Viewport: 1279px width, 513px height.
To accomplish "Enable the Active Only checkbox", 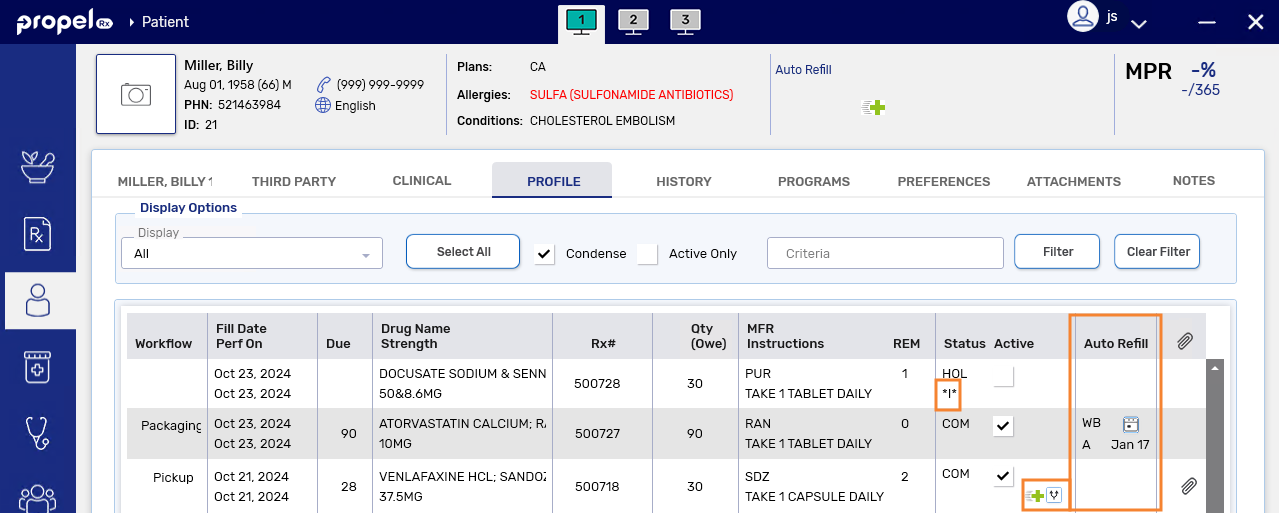I will coord(648,254).
